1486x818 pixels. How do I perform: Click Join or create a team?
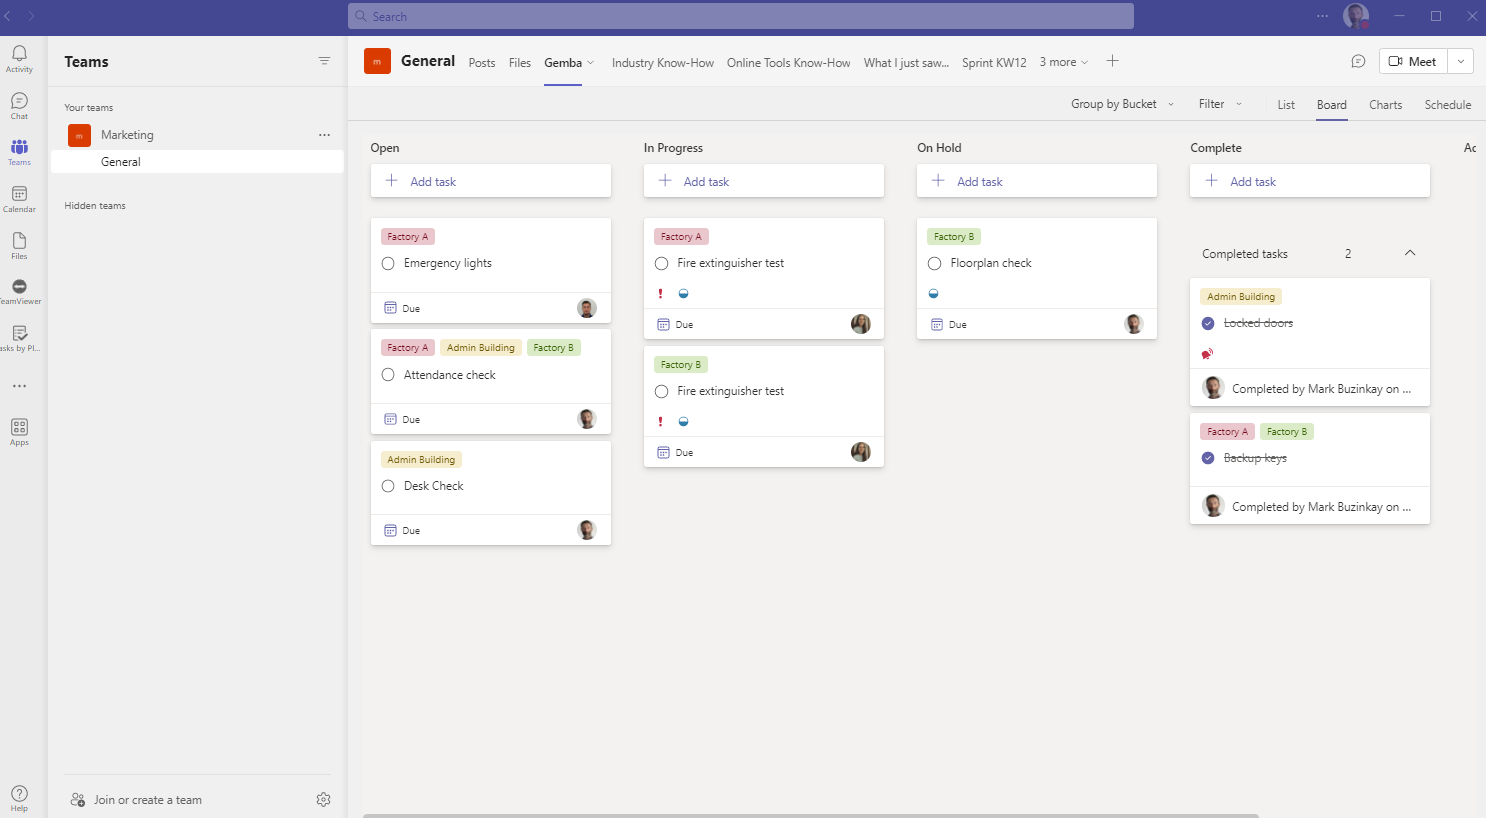pyautogui.click(x=137, y=800)
